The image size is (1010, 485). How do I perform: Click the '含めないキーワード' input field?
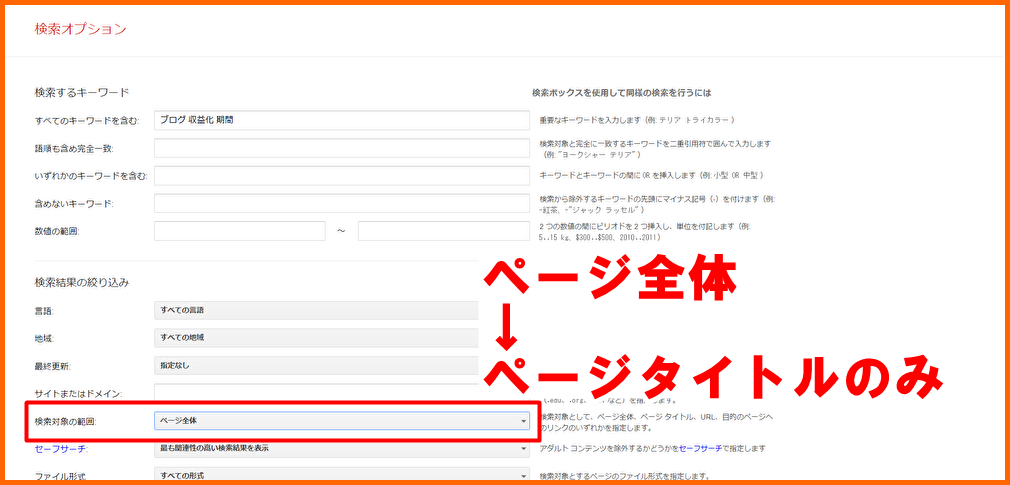(341, 204)
